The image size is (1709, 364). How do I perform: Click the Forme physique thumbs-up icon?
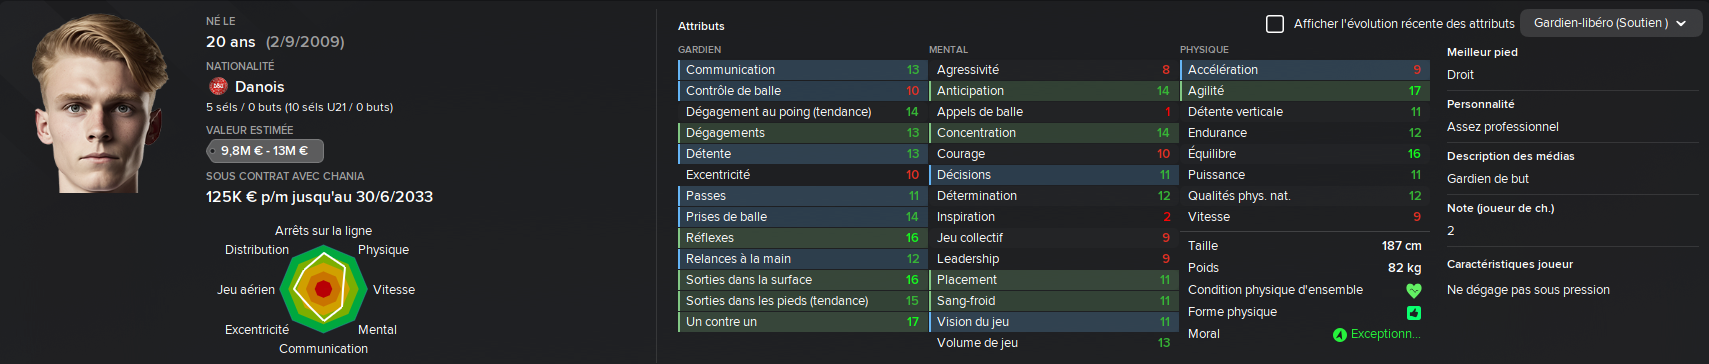pos(1414,312)
